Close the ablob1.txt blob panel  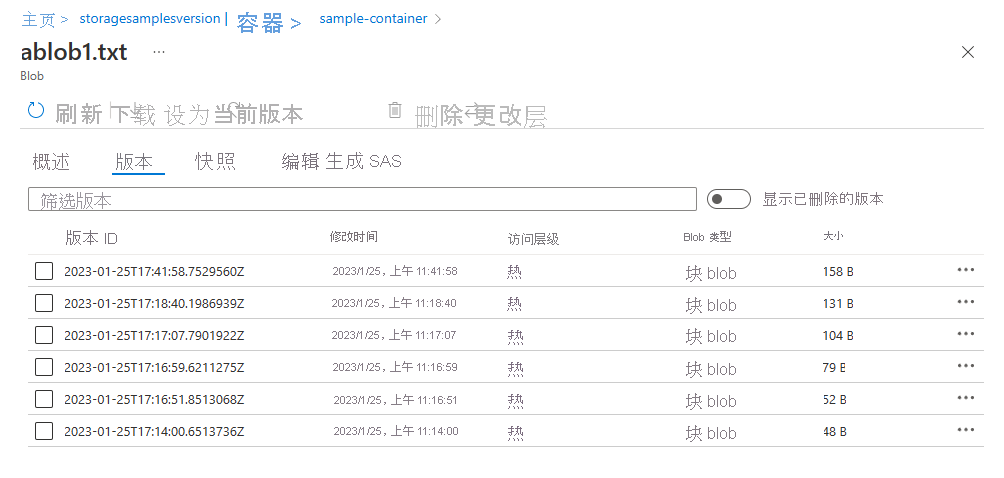(967, 52)
